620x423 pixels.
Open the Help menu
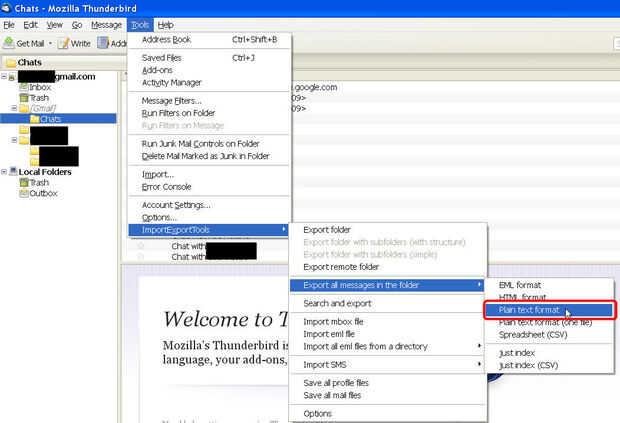165,25
